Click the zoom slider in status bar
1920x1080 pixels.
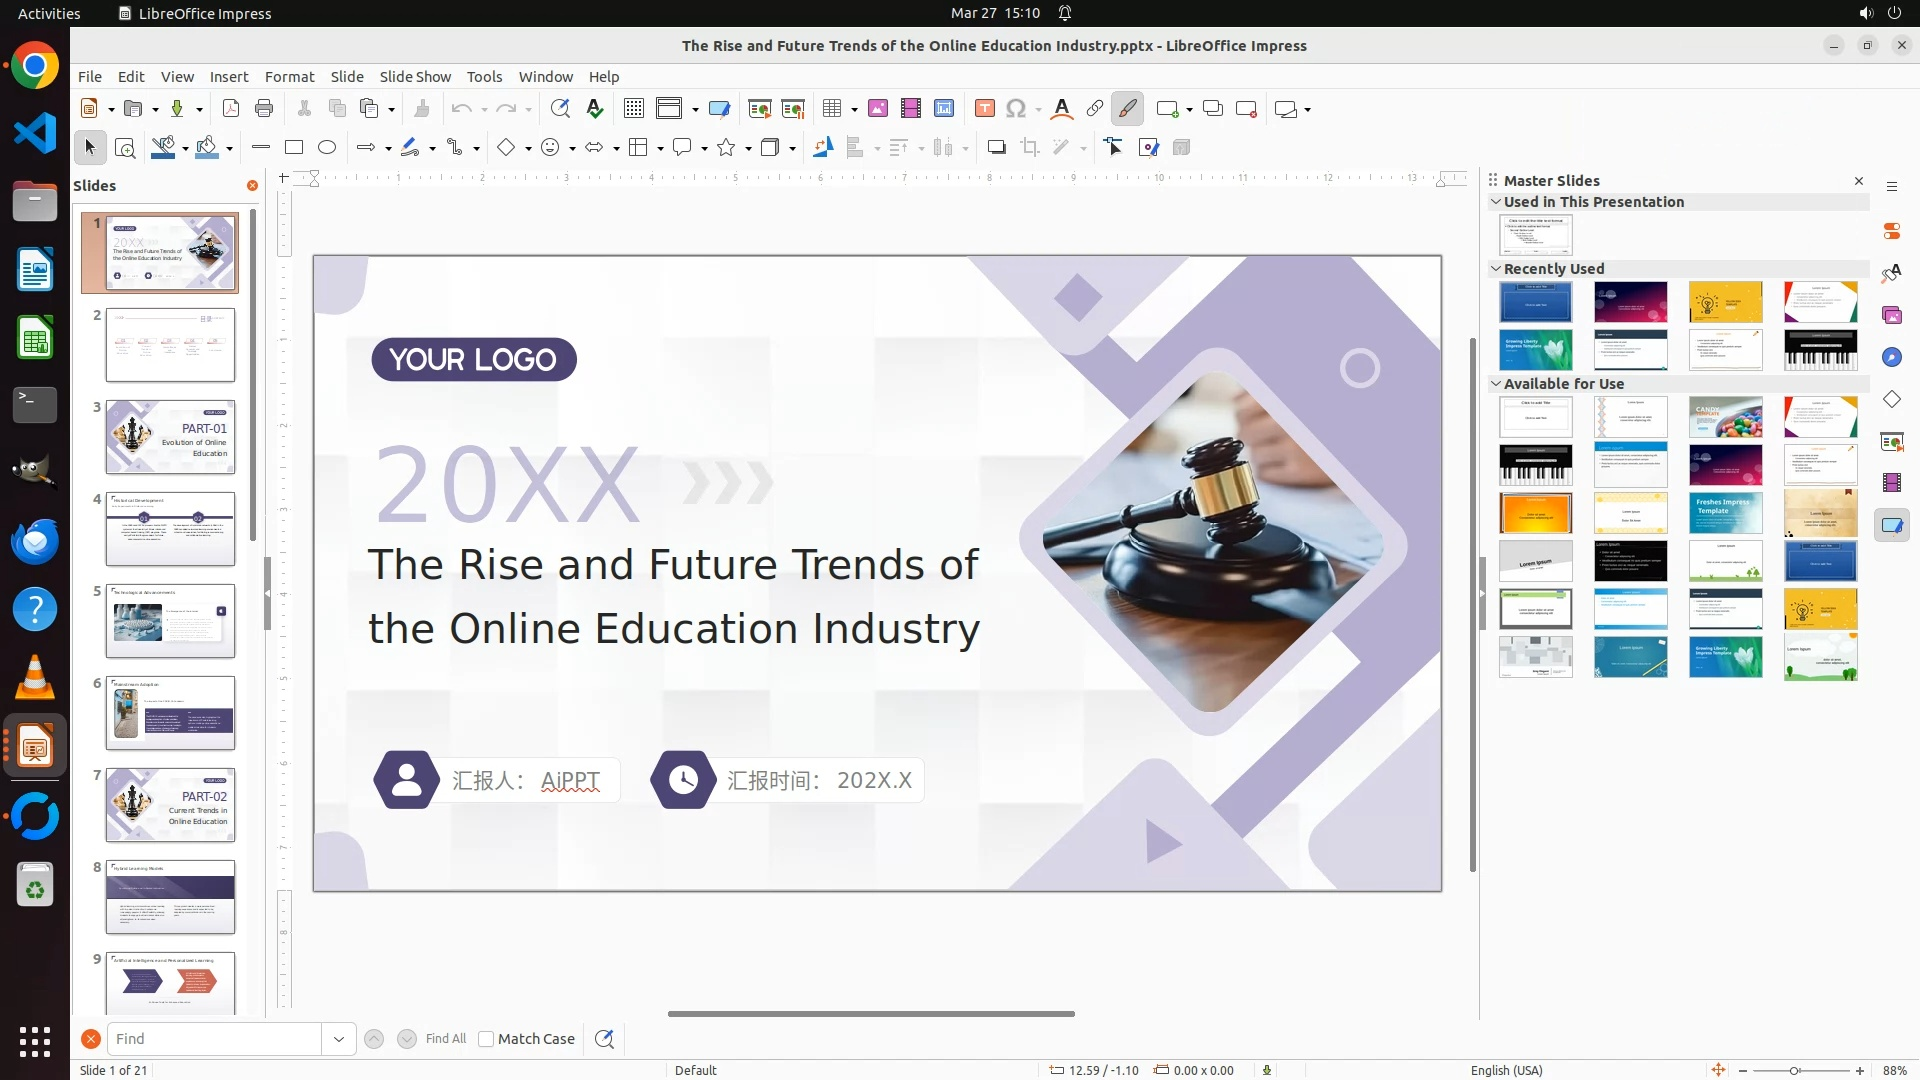(1795, 1070)
